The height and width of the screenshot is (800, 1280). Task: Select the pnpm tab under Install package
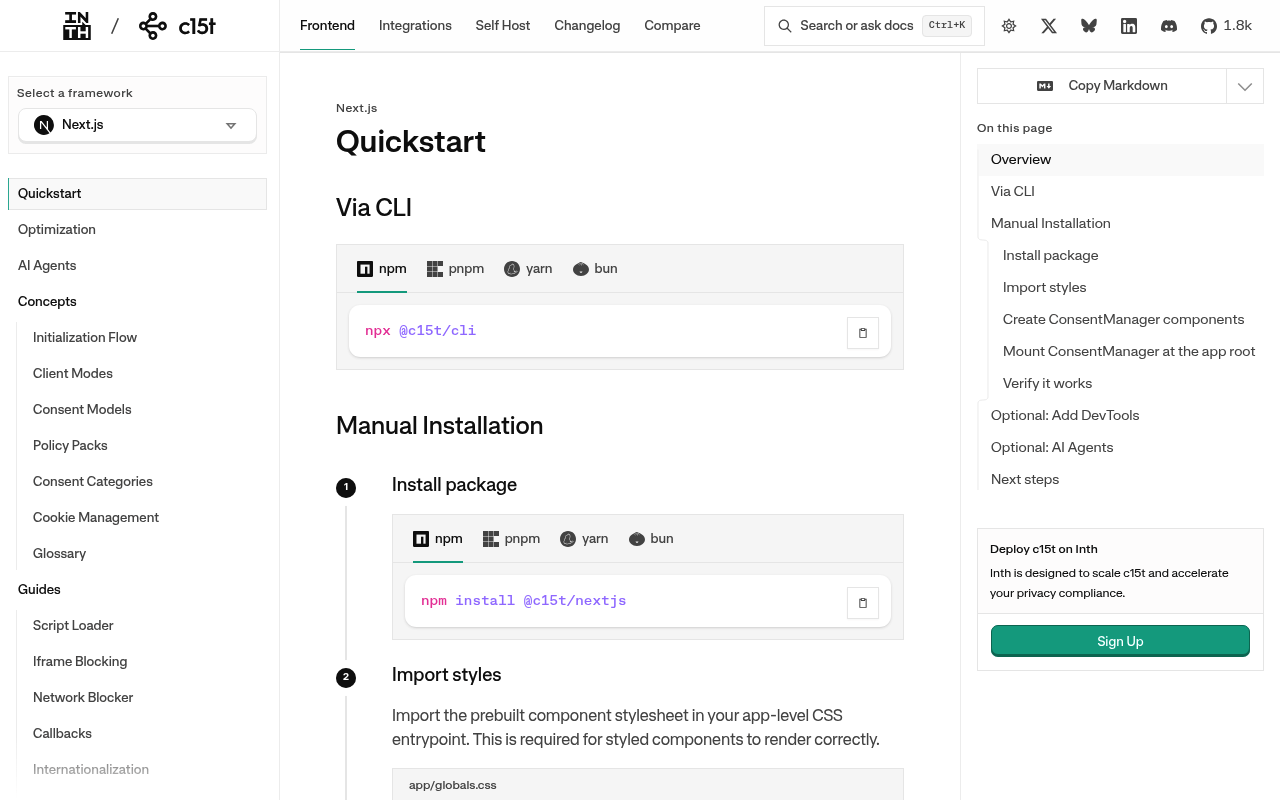(511, 539)
